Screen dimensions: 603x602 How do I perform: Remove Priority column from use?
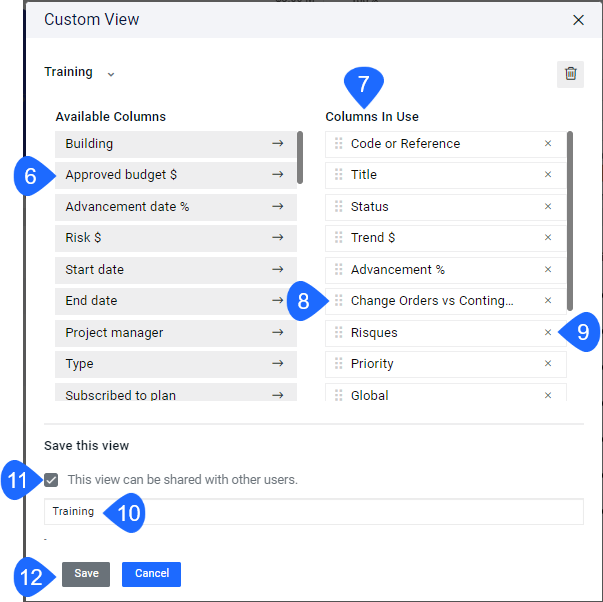pos(548,364)
